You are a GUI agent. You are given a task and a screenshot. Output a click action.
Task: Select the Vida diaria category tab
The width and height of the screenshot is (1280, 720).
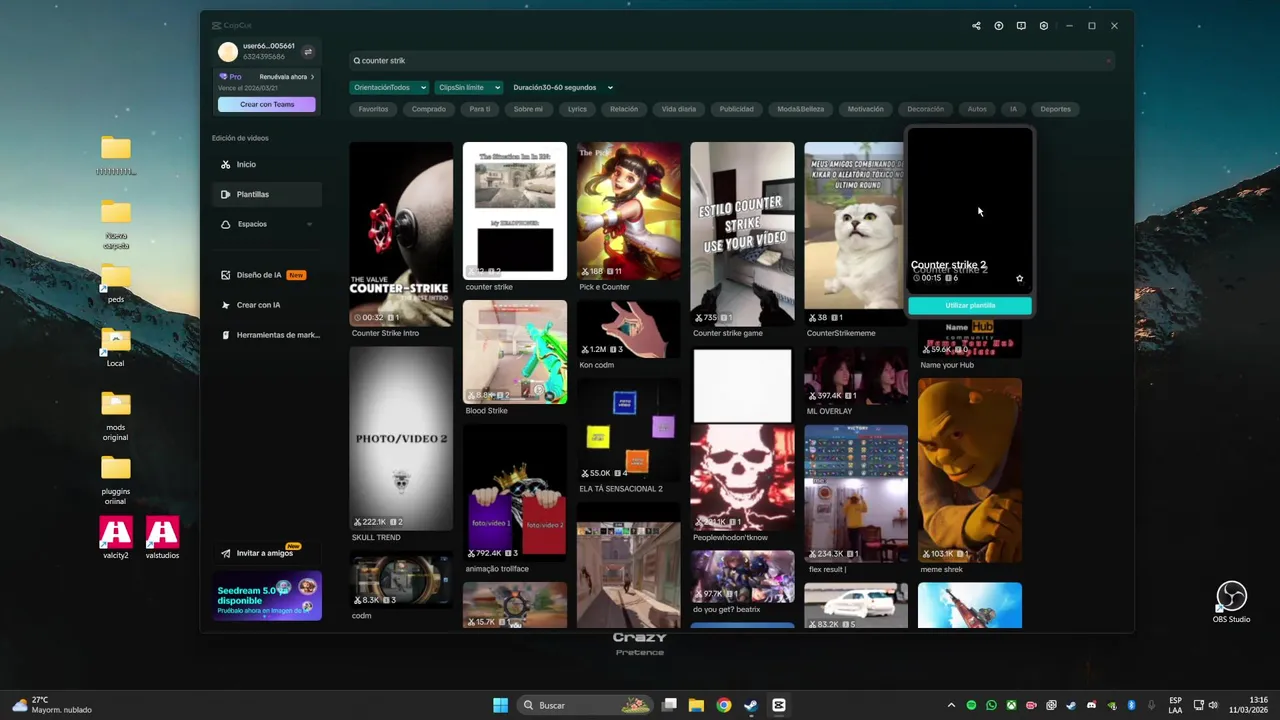coord(679,109)
